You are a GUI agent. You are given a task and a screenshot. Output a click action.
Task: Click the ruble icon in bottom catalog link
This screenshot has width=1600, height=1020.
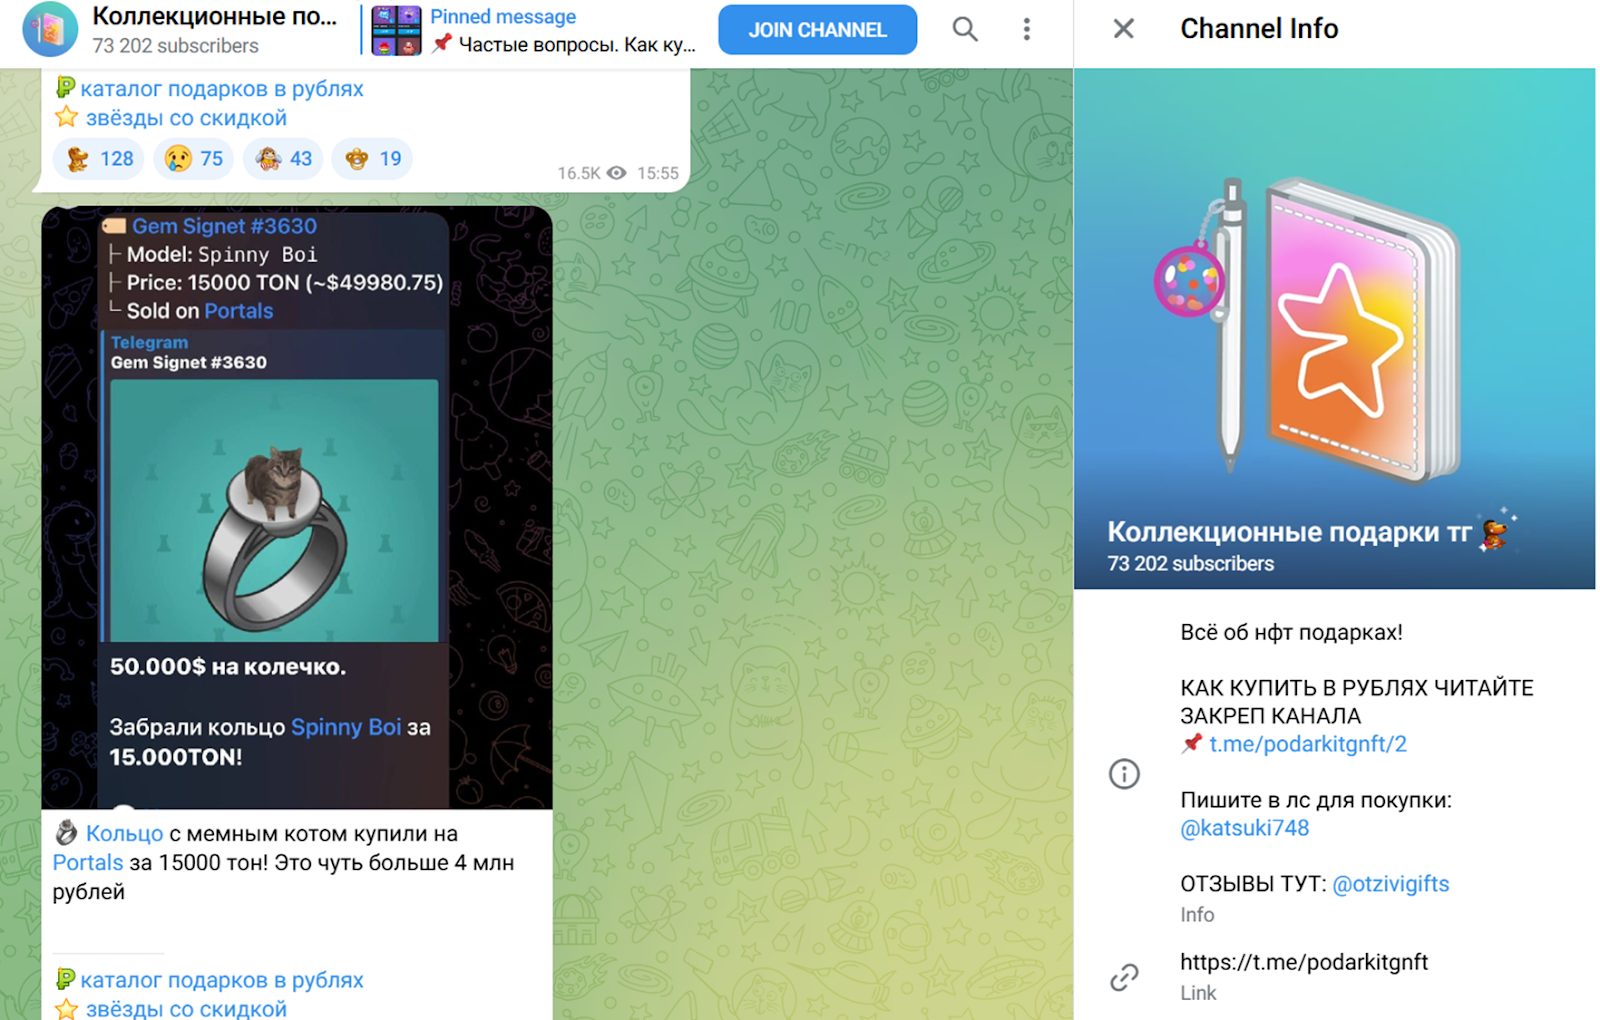pyautogui.click(x=65, y=980)
